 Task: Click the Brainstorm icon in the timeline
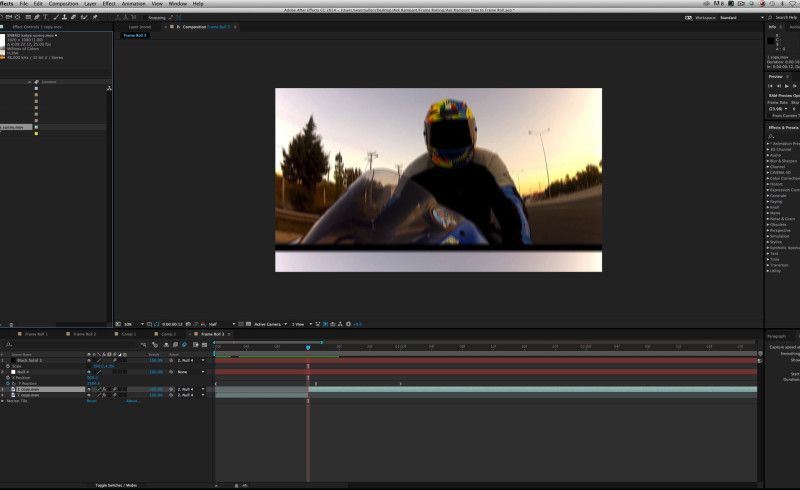pos(195,345)
